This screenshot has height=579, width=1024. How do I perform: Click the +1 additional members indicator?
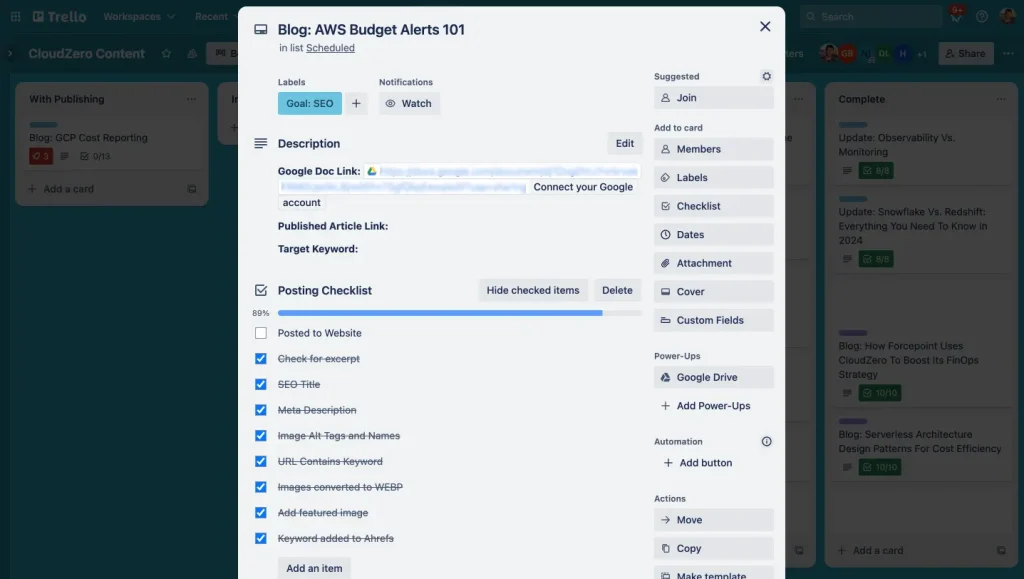point(921,54)
